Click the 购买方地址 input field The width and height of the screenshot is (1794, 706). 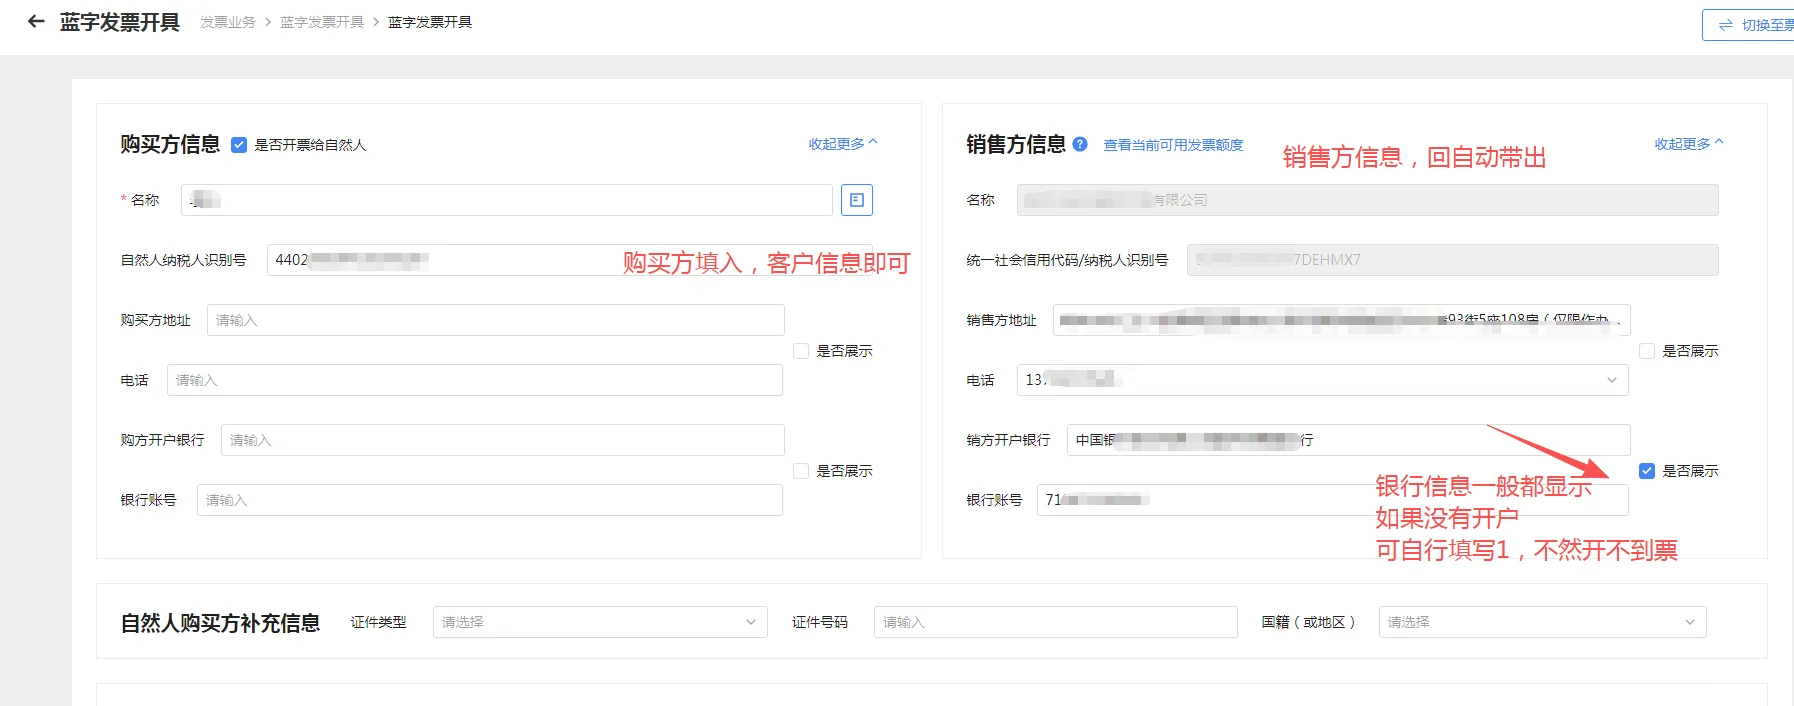496,320
